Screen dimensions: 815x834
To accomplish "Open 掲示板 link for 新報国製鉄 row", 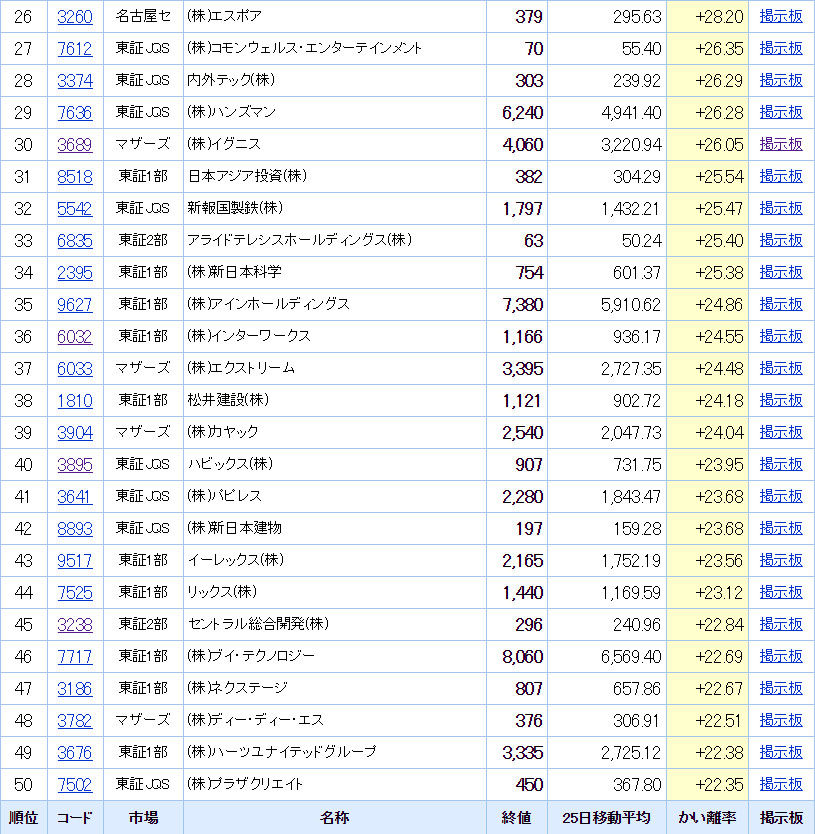I will pyautogui.click(x=781, y=208).
